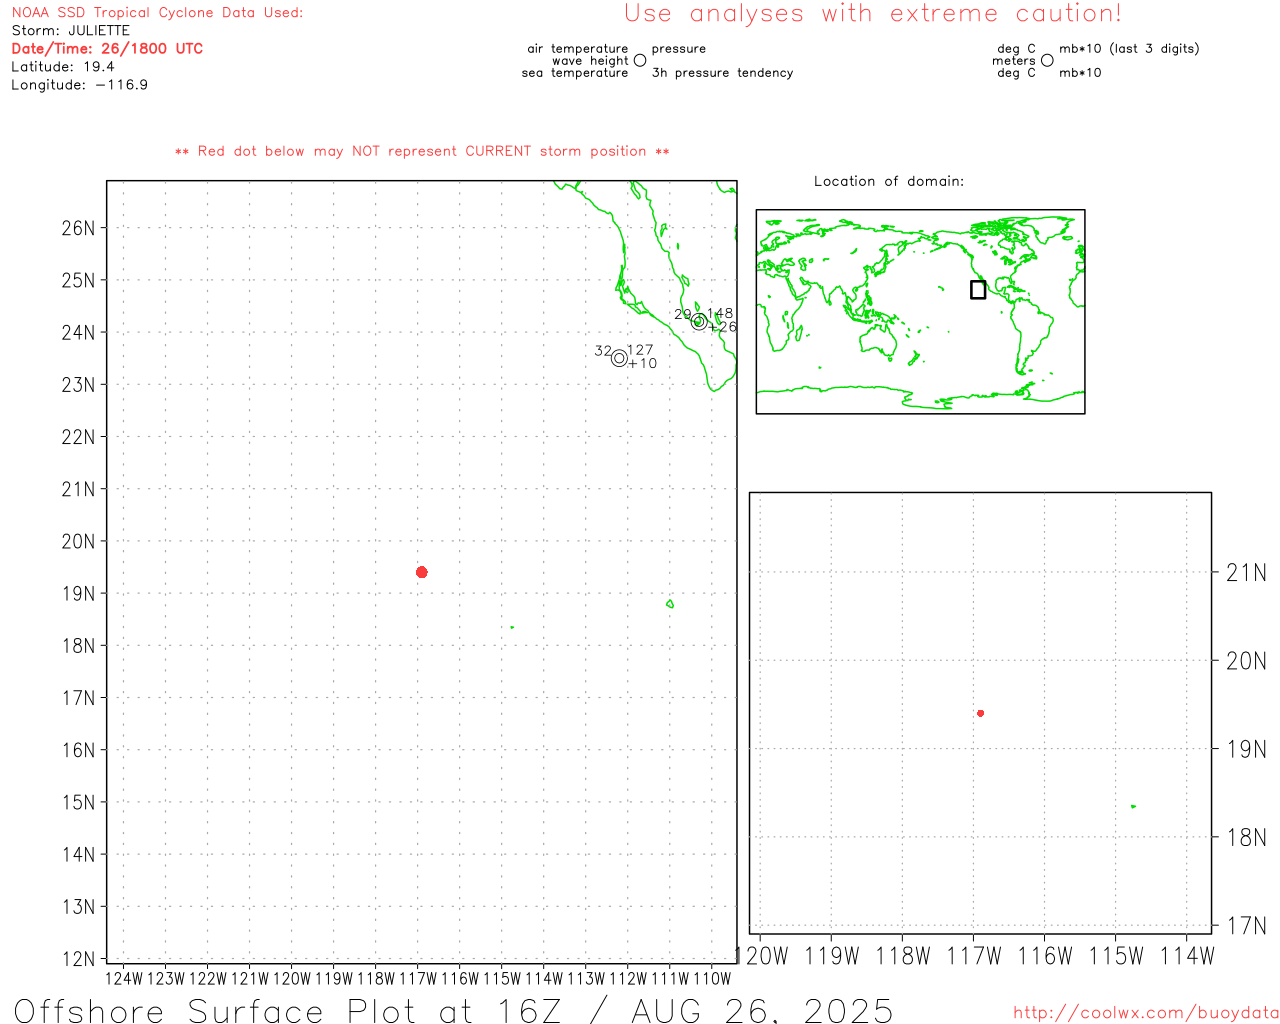Click the '+26' pressure tendency value
1280x1024 pixels.
point(722,327)
